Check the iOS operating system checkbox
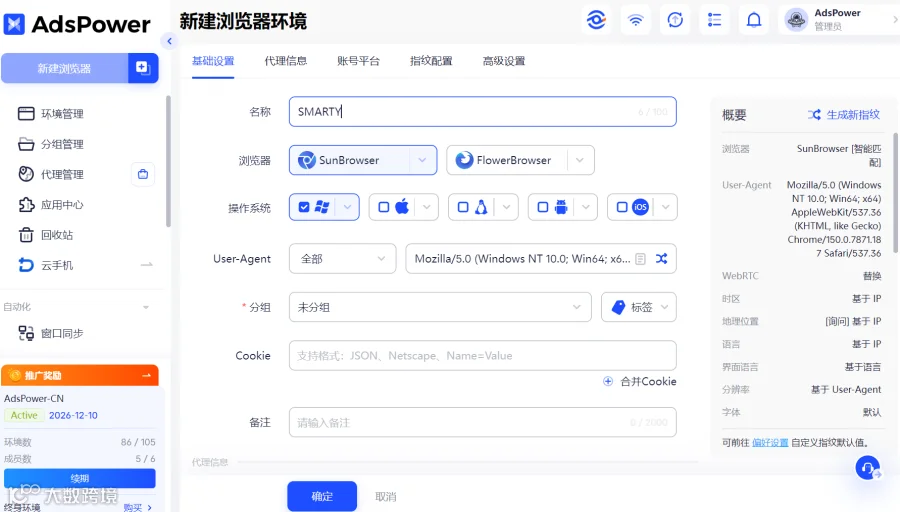 [x=622, y=207]
